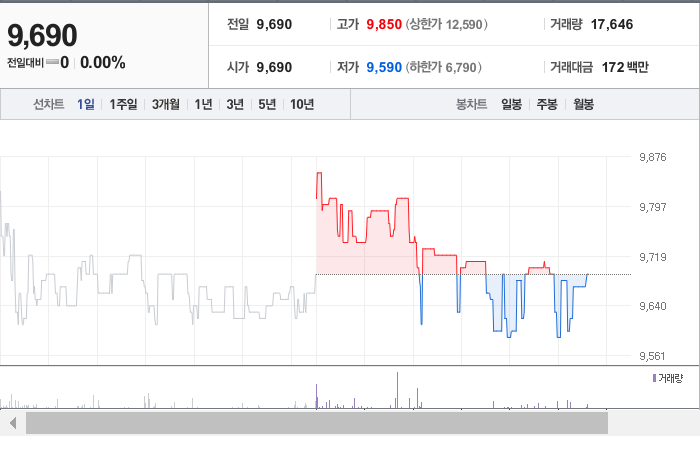700x450 pixels.
Task: Click the gray horizontal scrollbar thumb
Action: (317, 423)
